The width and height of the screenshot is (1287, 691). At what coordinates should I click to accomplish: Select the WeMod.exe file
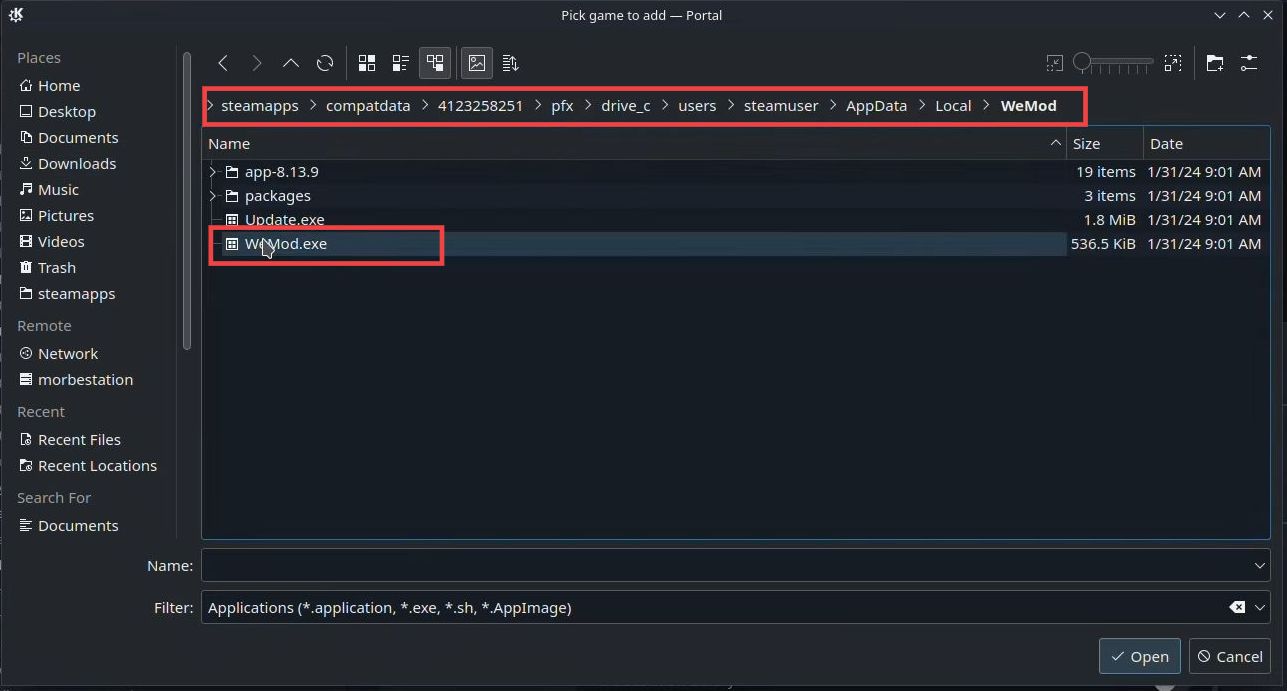click(x=735, y=244)
